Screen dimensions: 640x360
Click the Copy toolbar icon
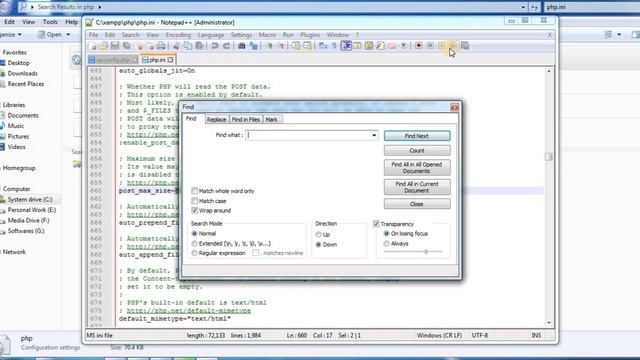[x=188, y=46]
